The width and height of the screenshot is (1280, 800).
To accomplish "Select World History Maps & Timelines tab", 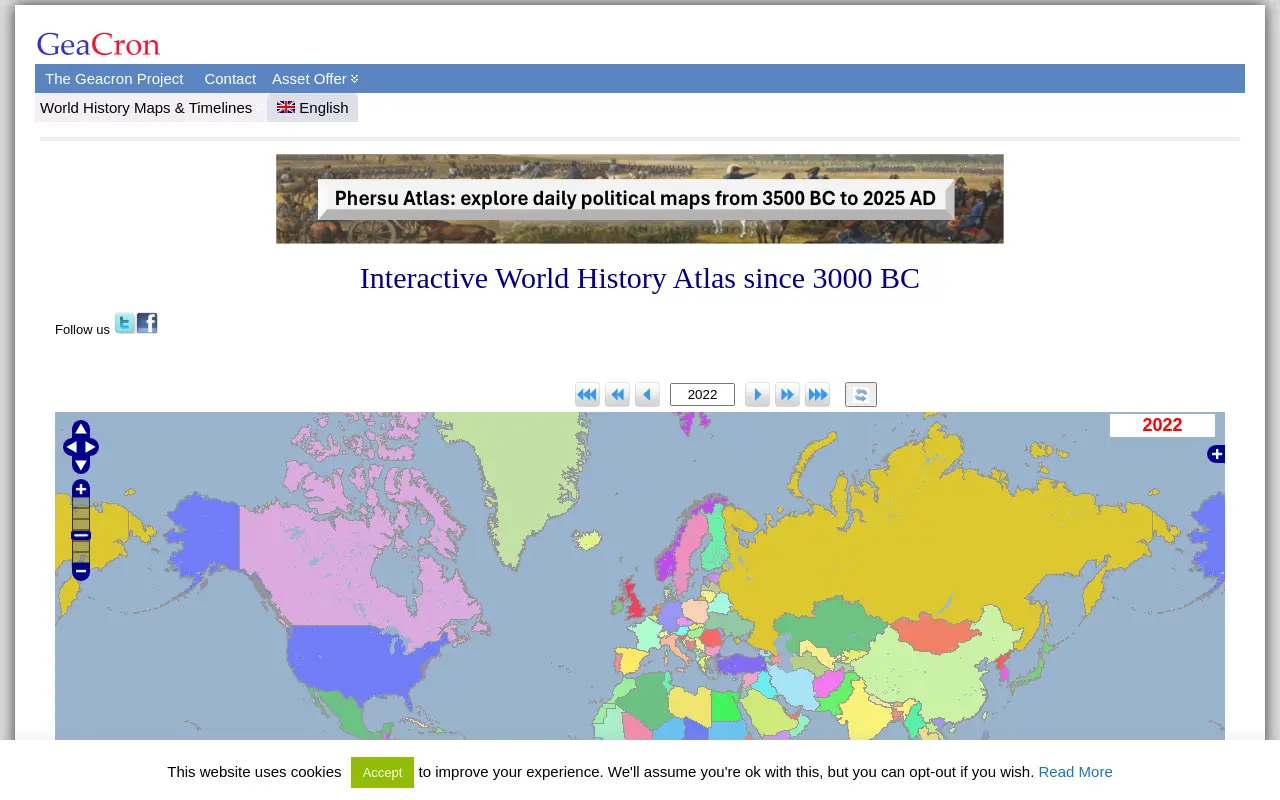I will pyautogui.click(x=146, y=108).
